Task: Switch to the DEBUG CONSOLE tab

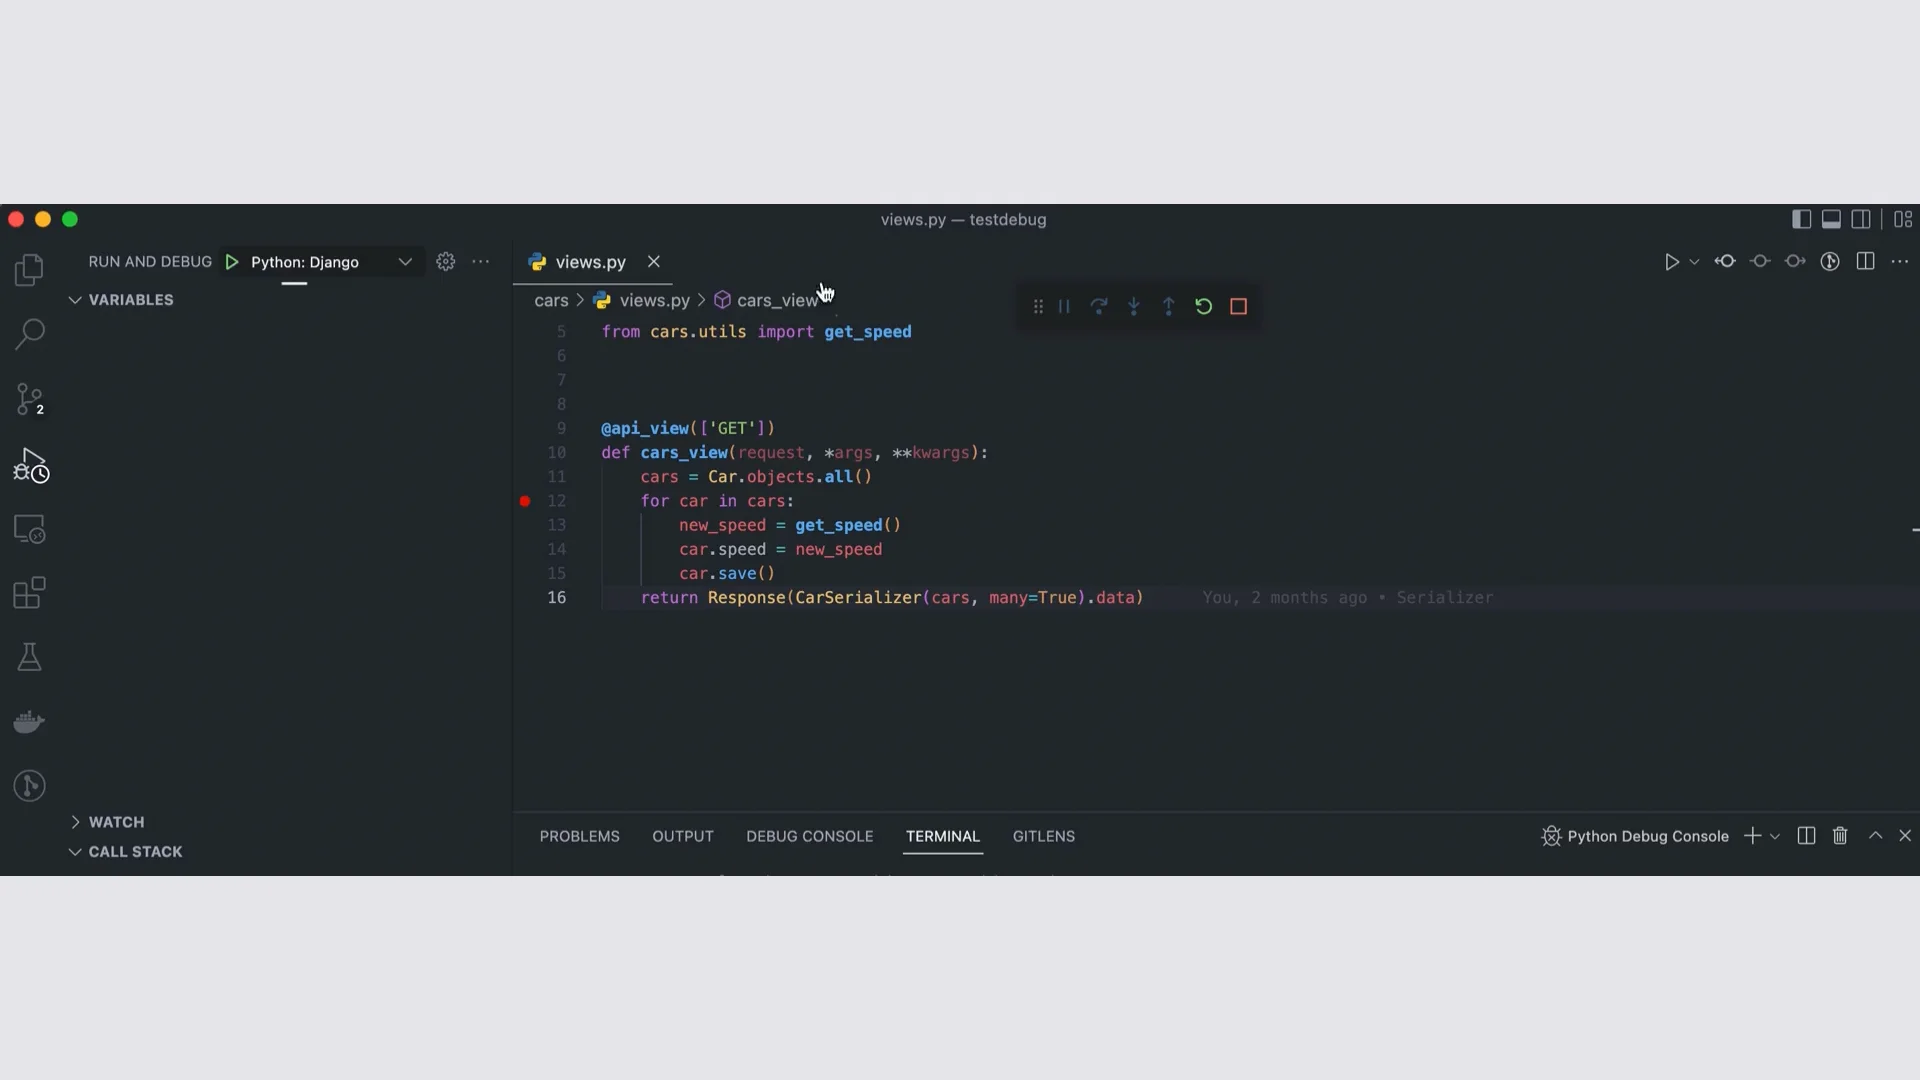Action: click(810, 836)
